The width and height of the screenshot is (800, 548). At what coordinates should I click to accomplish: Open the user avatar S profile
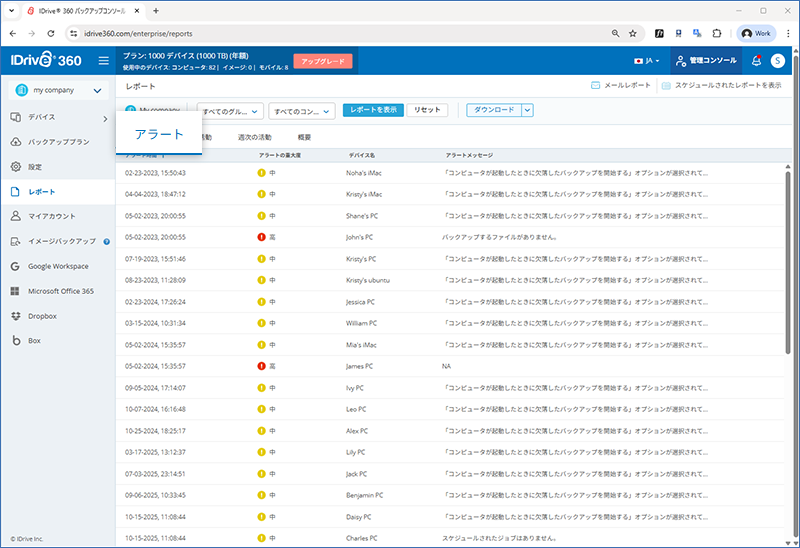[x=778, y=61]
